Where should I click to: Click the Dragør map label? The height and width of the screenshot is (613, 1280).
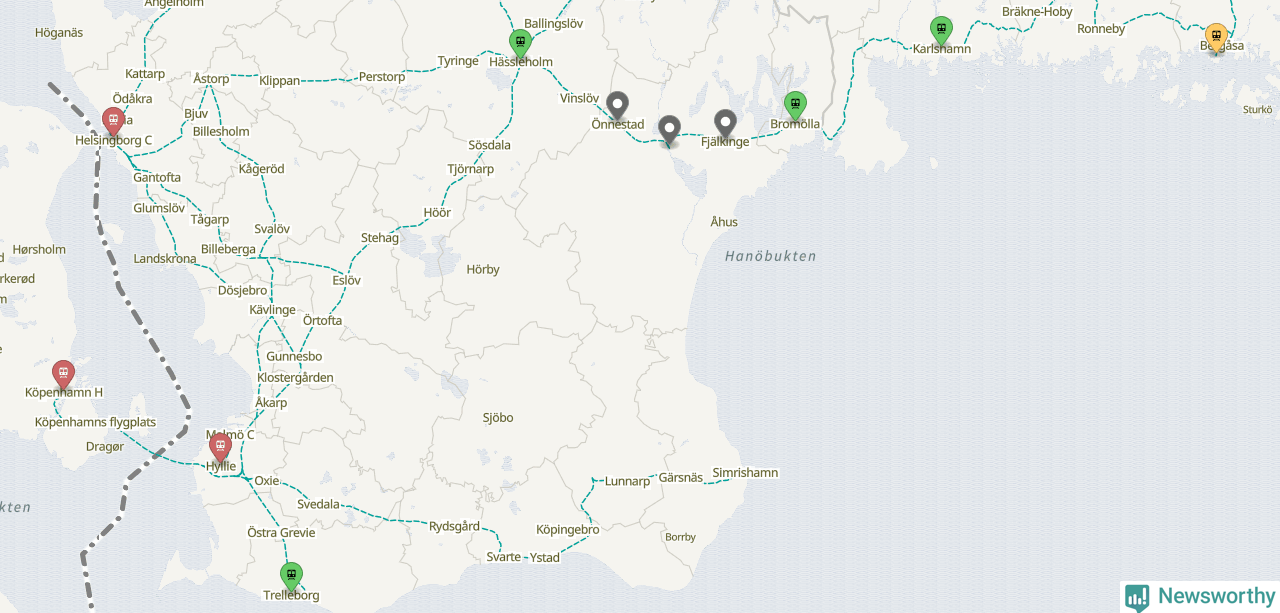tap(105, 447)
